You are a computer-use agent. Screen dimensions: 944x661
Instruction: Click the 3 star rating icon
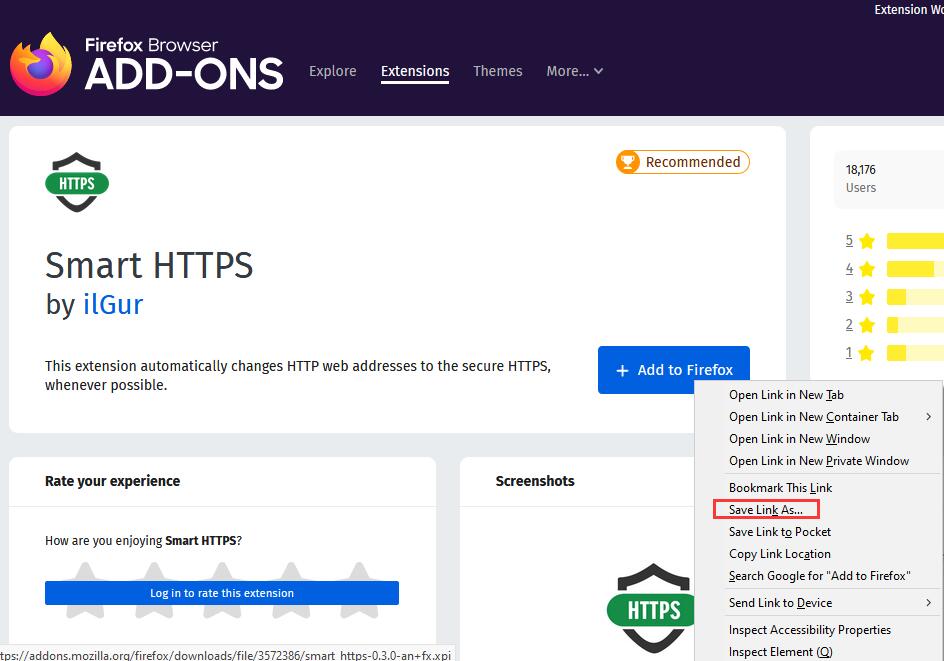tap(867, 297)
